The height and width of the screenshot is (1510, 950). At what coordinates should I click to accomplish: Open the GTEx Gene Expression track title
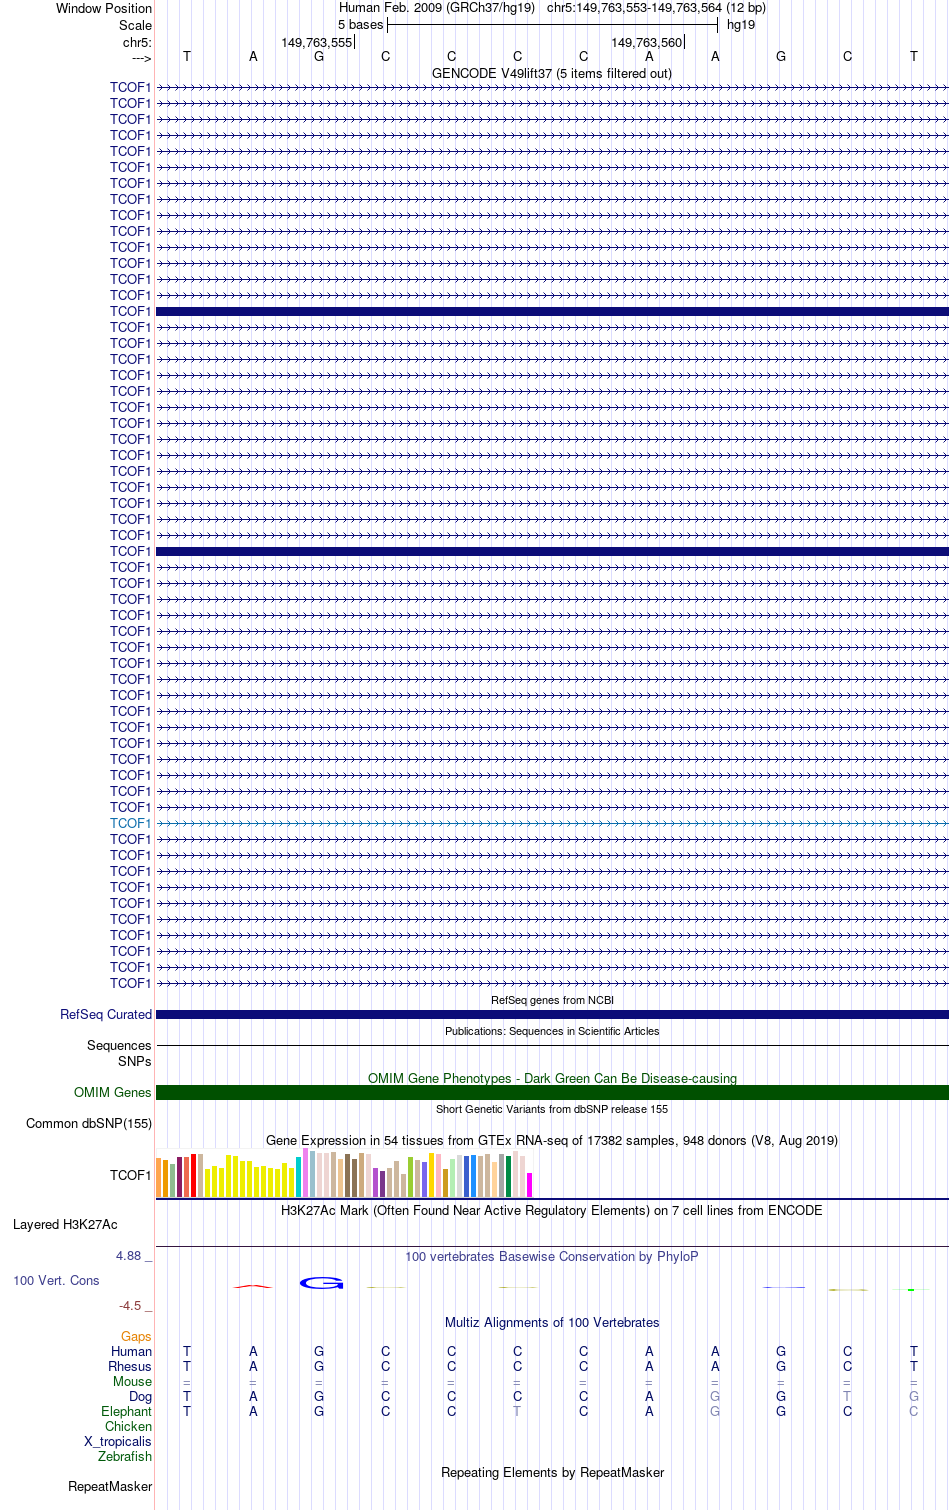(x=552, y=1140)
